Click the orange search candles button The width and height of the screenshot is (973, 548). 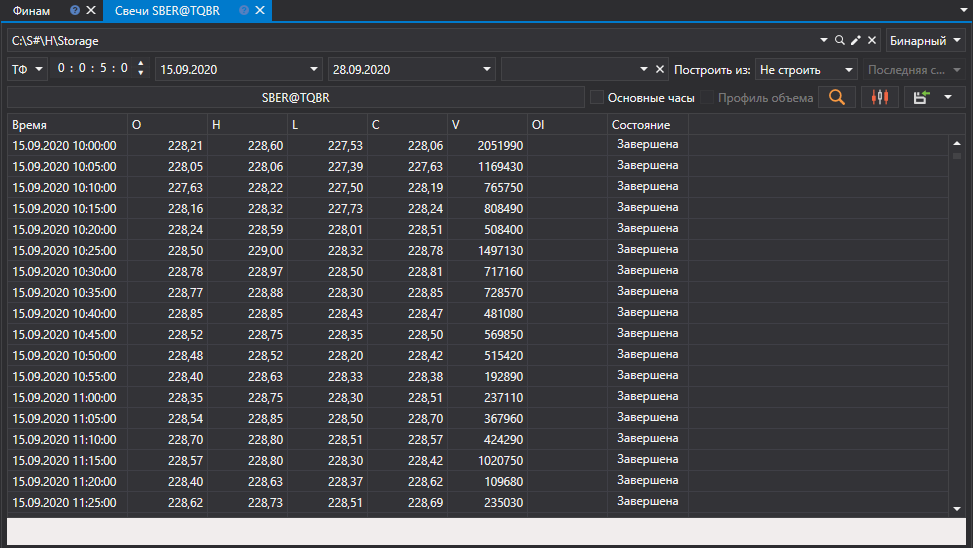tap(836, 97)
